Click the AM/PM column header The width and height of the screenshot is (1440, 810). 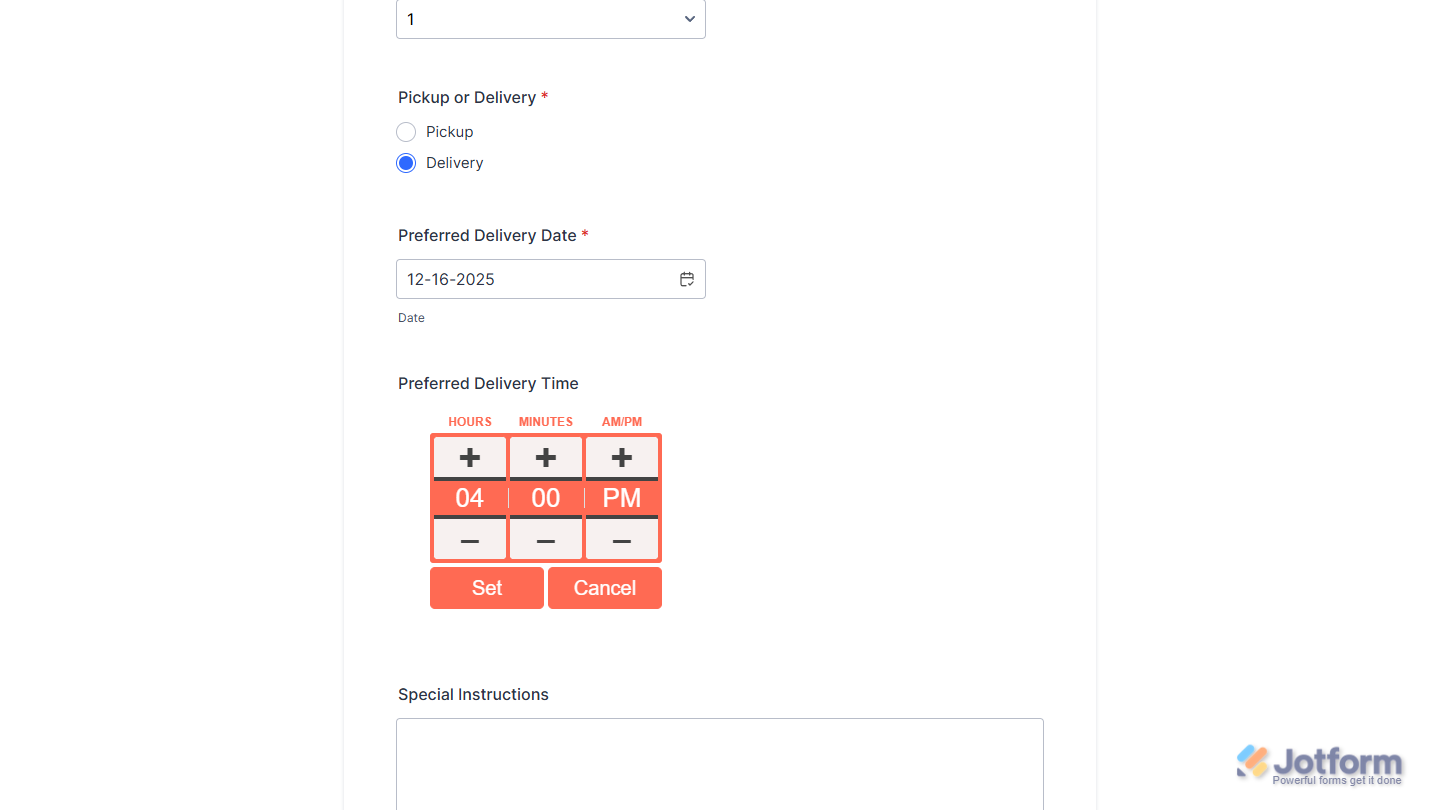point(621,421)
